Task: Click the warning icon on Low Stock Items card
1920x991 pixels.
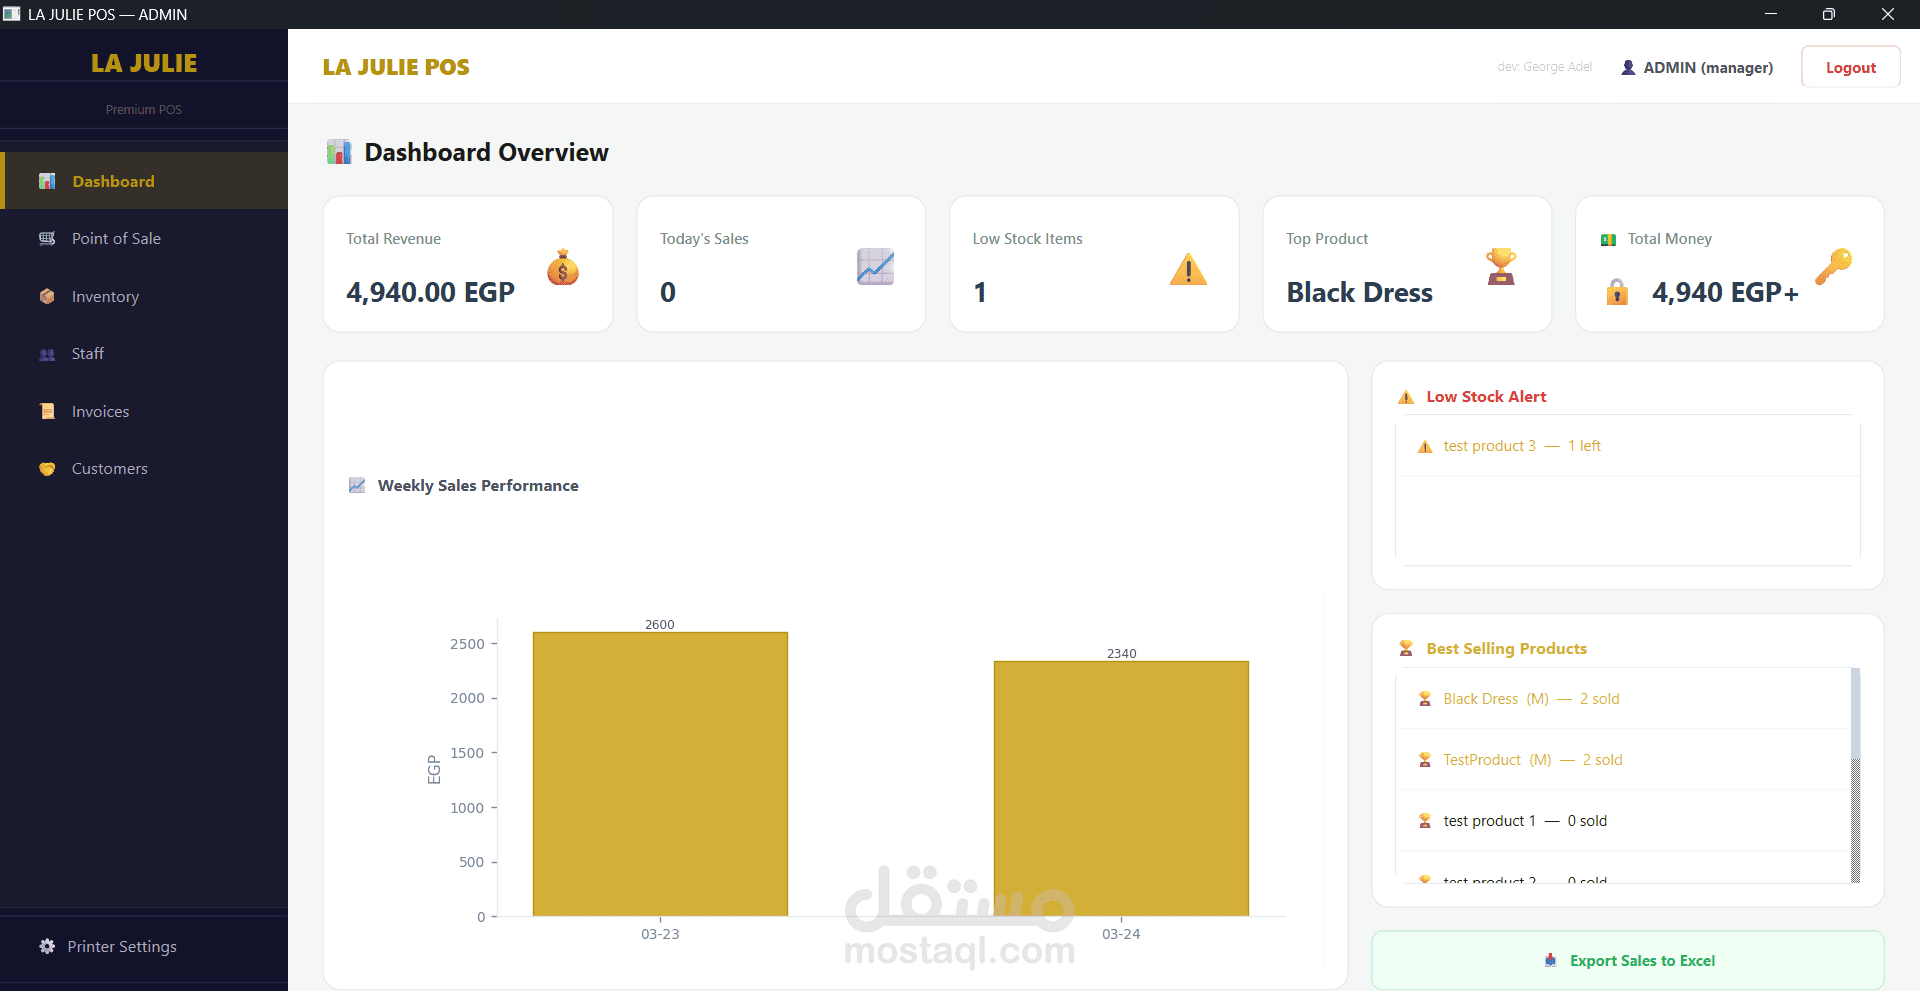Action: [1188, 268]
